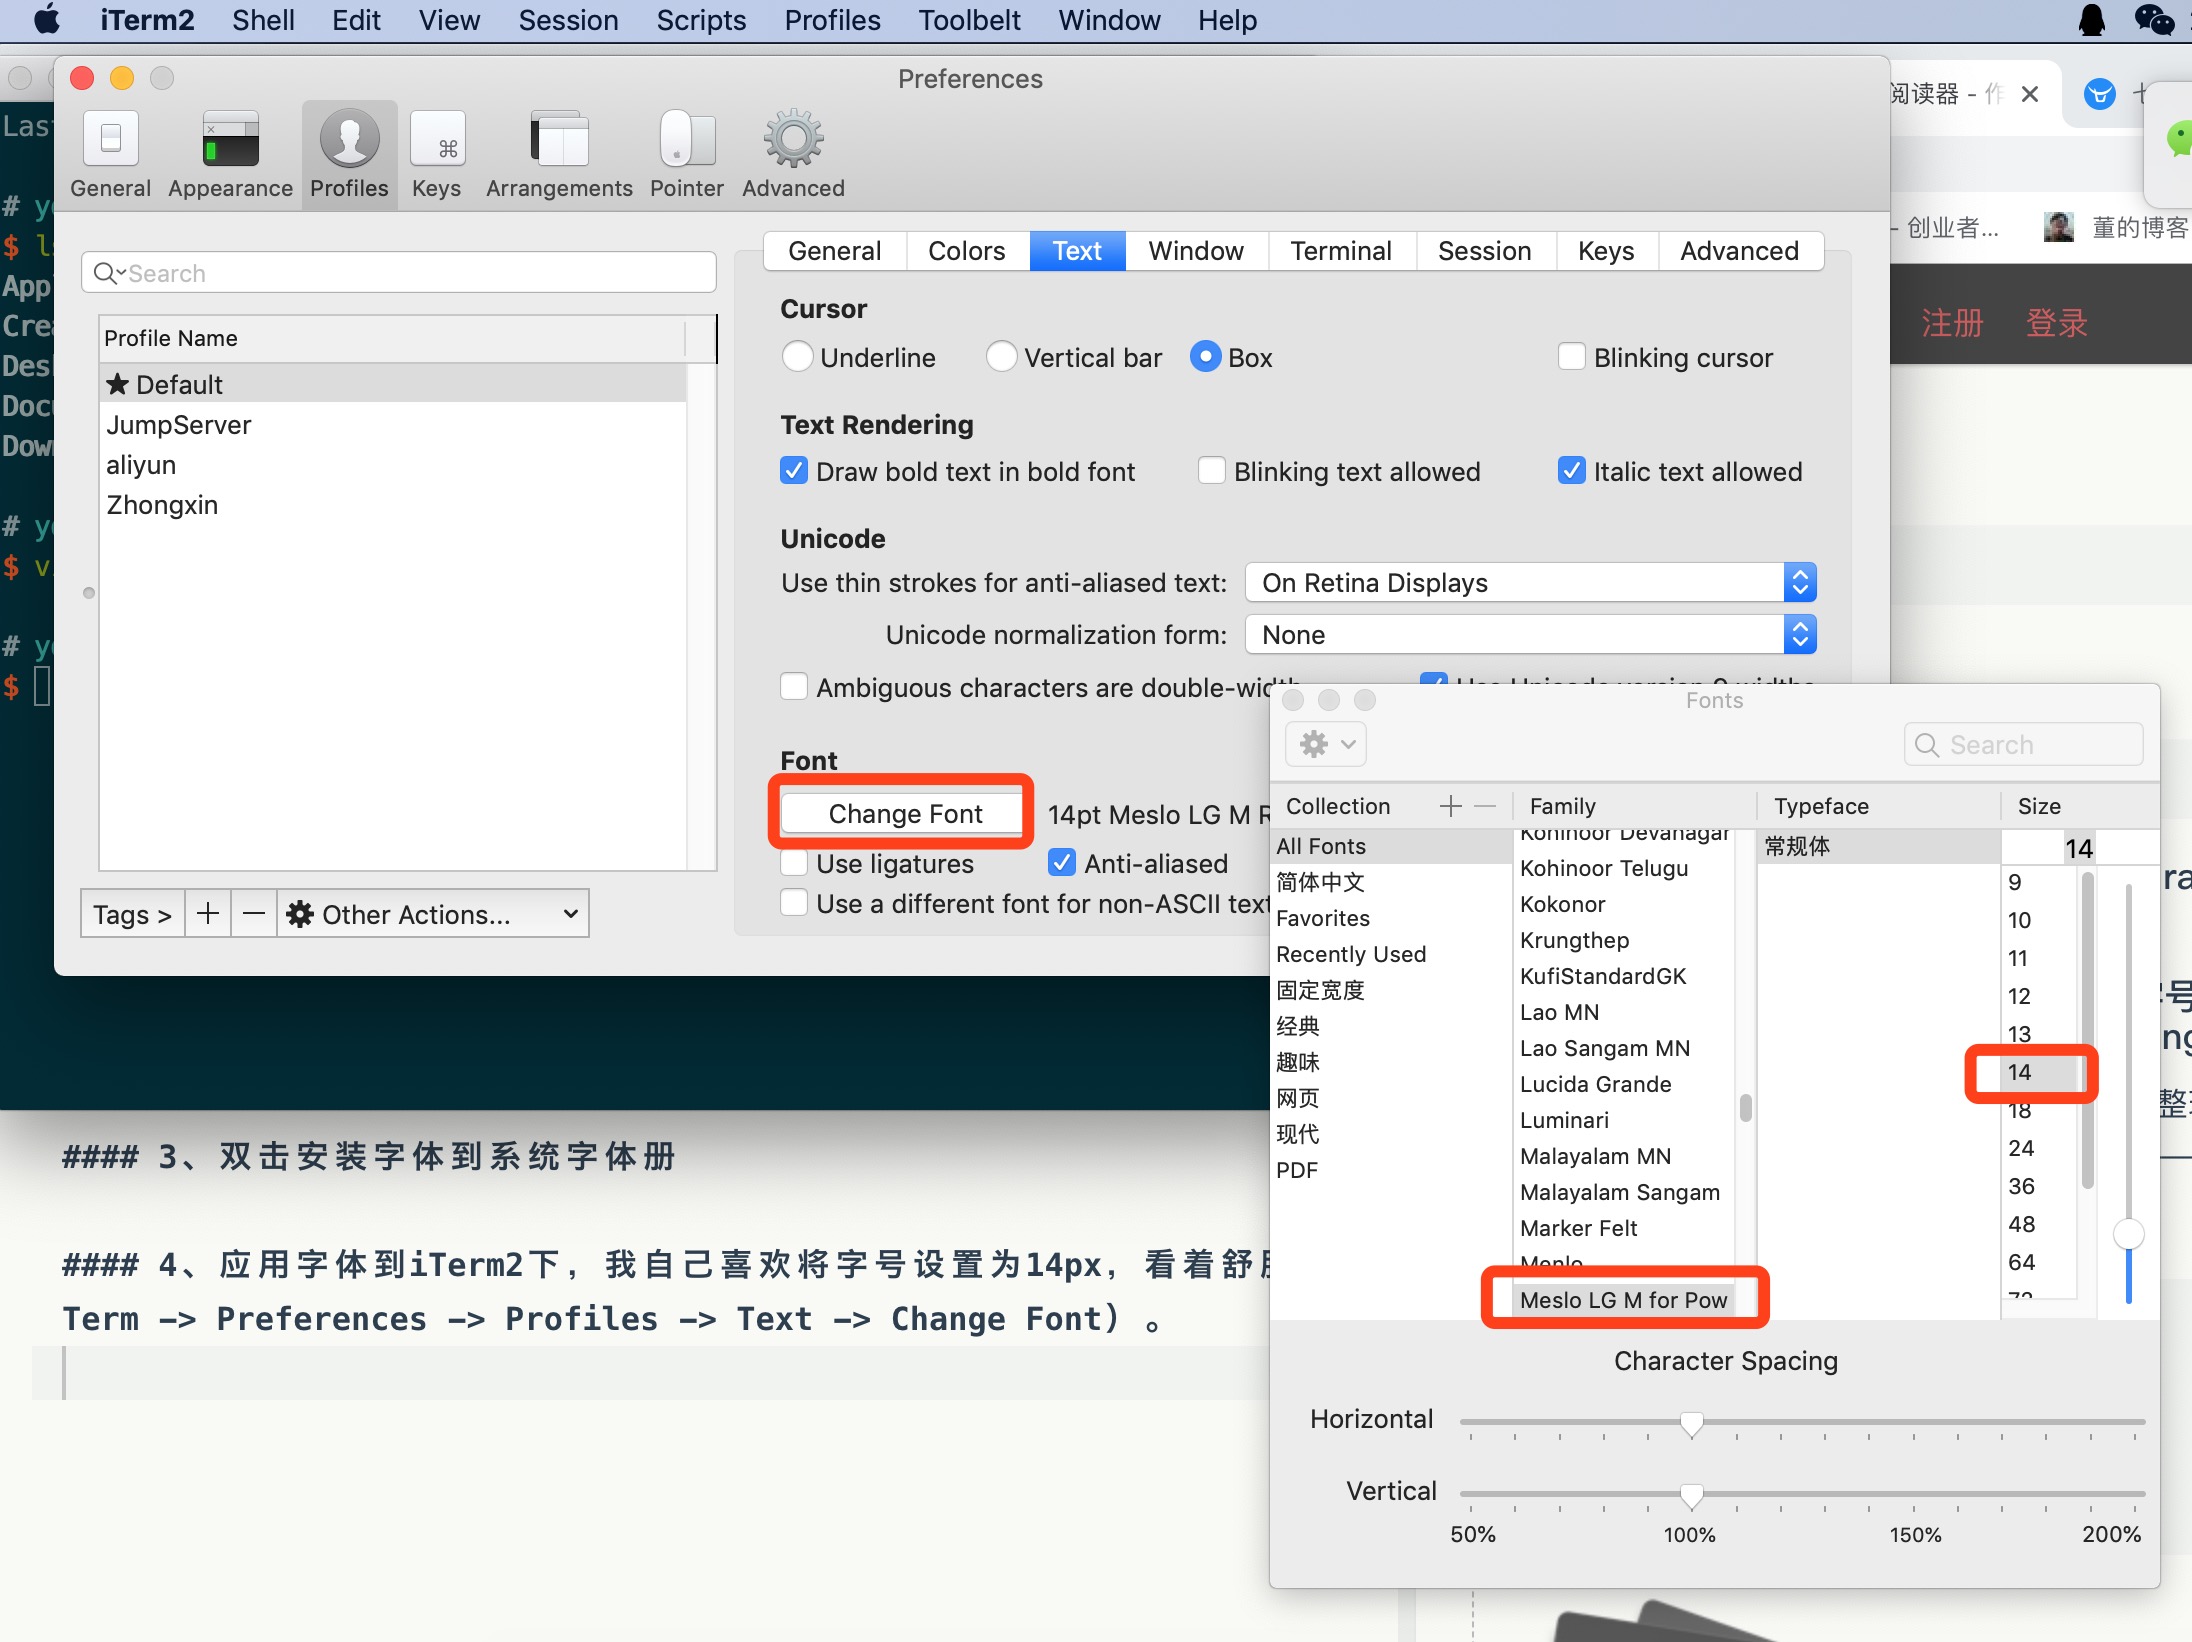Click the minus button to remove profile
The width and height of the screenshot is (2192, 1642).
tap(254, 913)
